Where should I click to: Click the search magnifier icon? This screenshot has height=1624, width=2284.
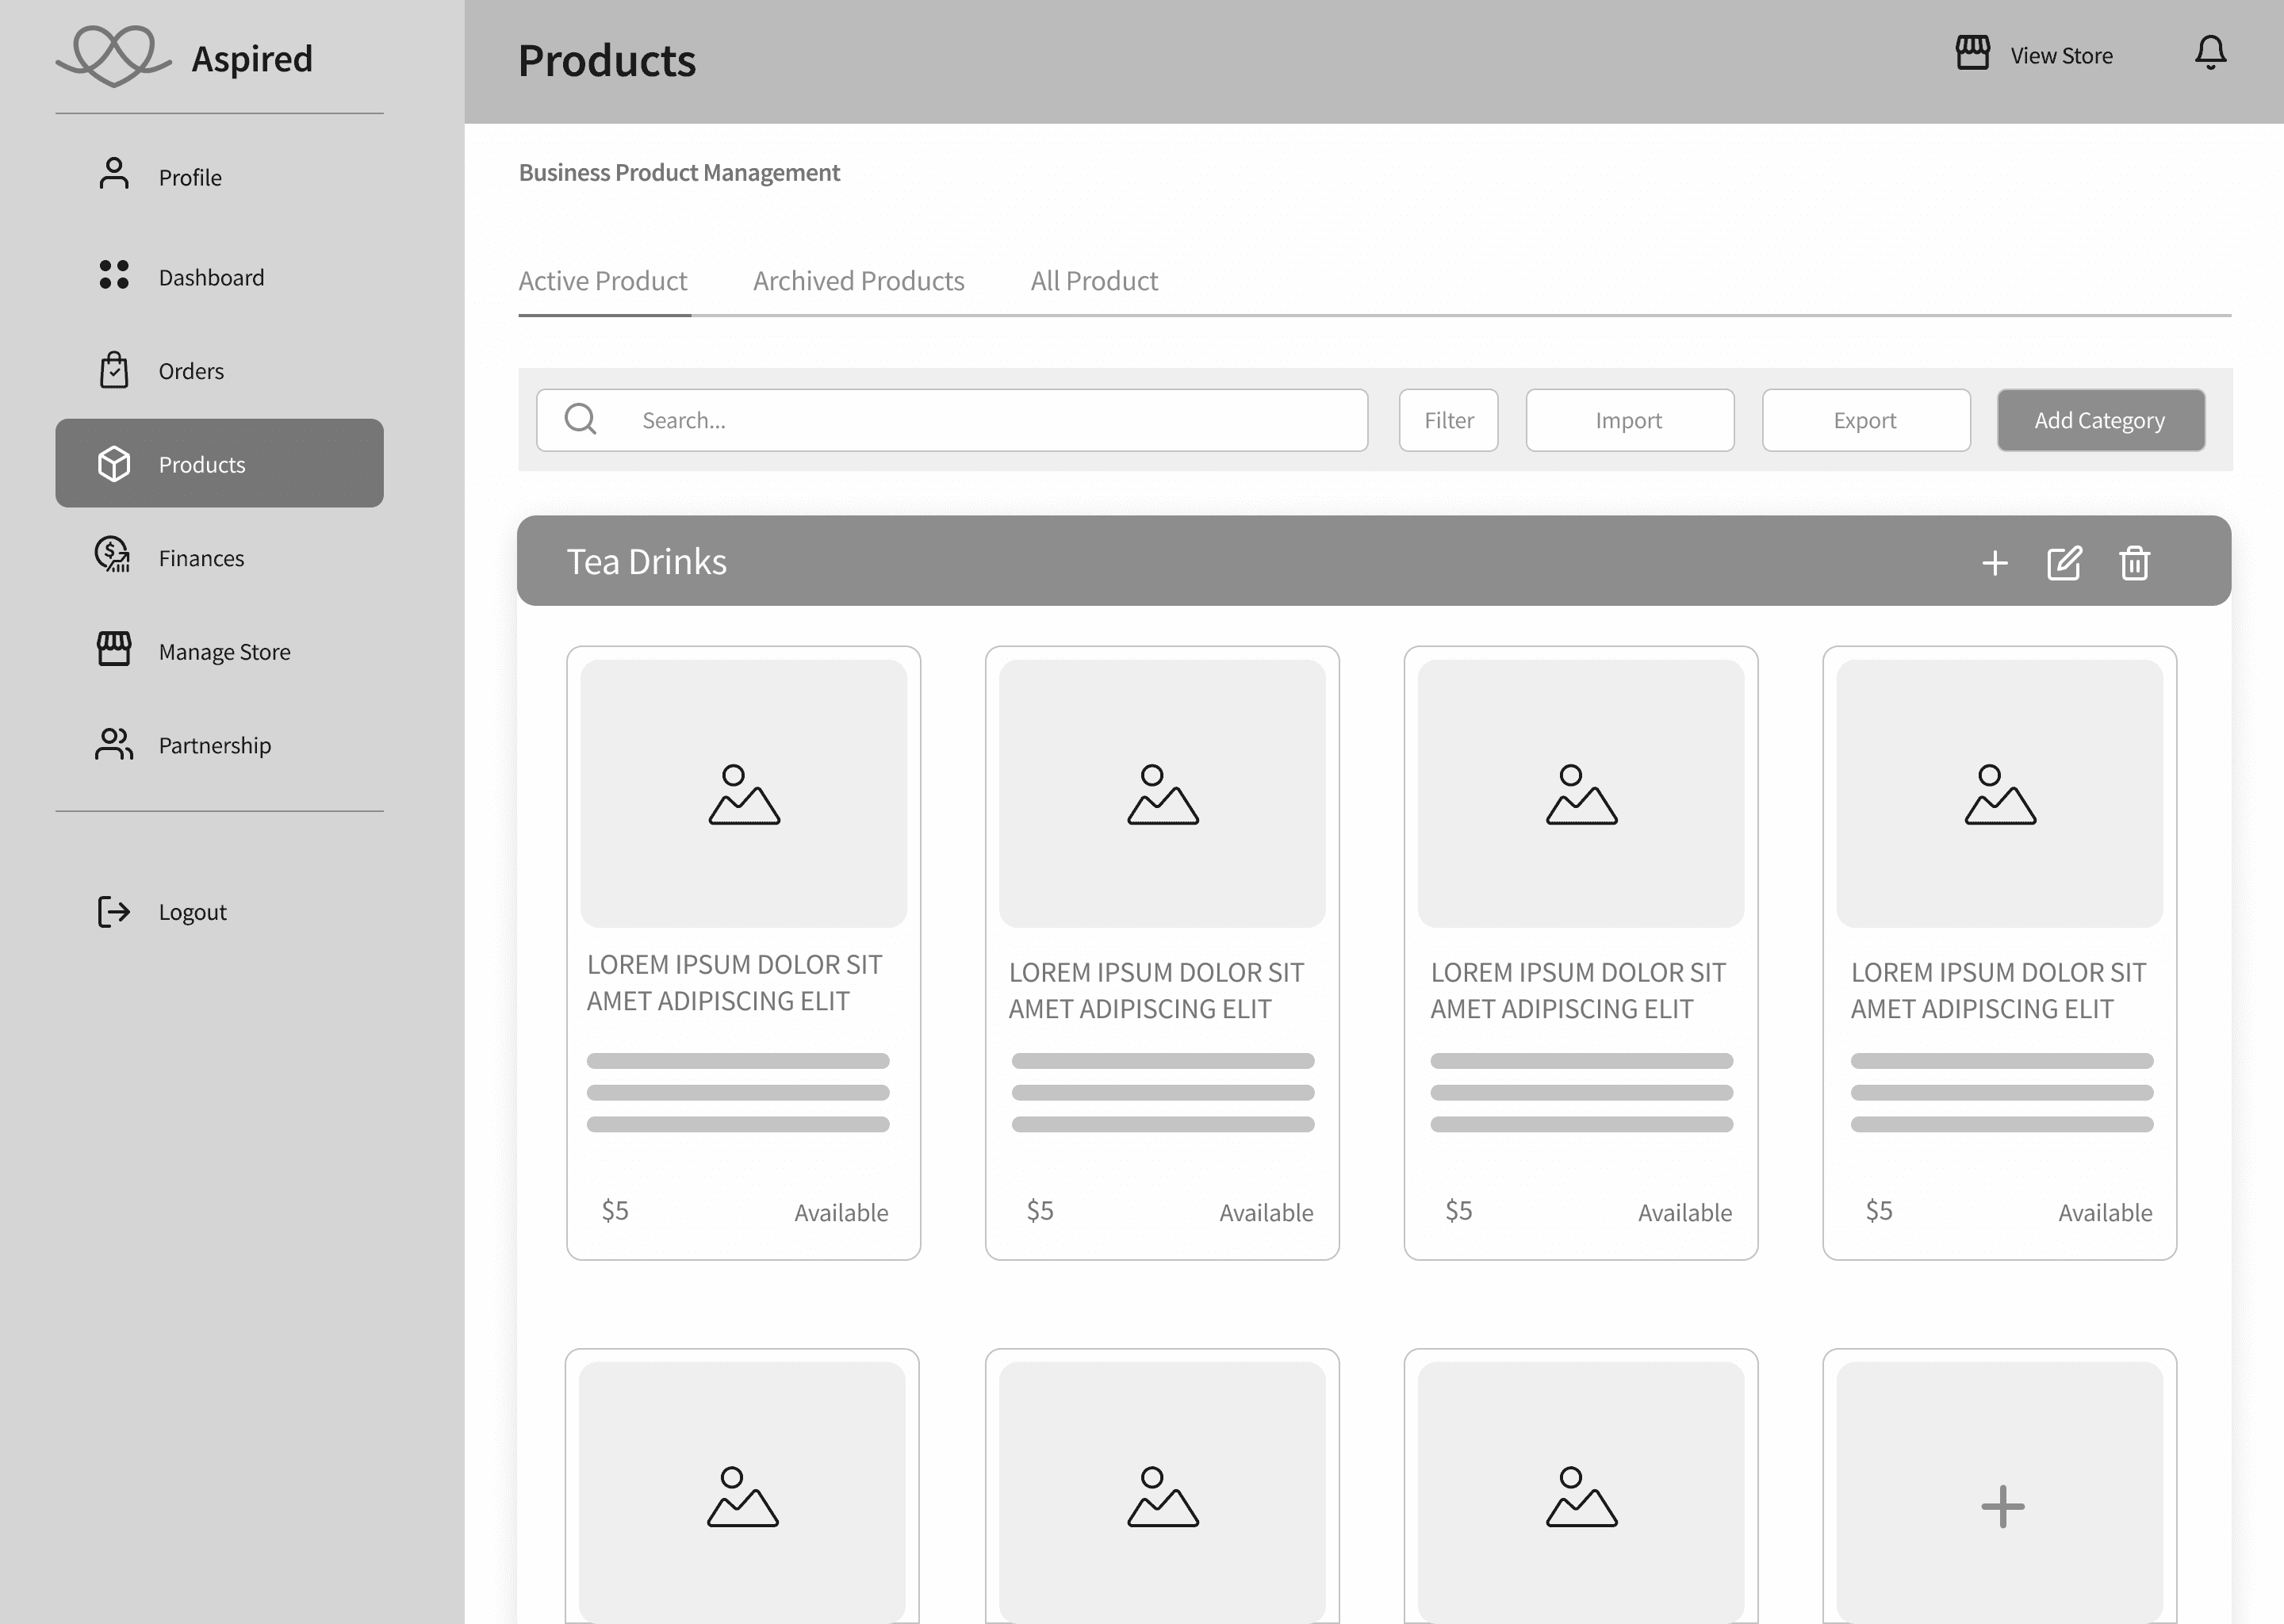pos(580,419)
